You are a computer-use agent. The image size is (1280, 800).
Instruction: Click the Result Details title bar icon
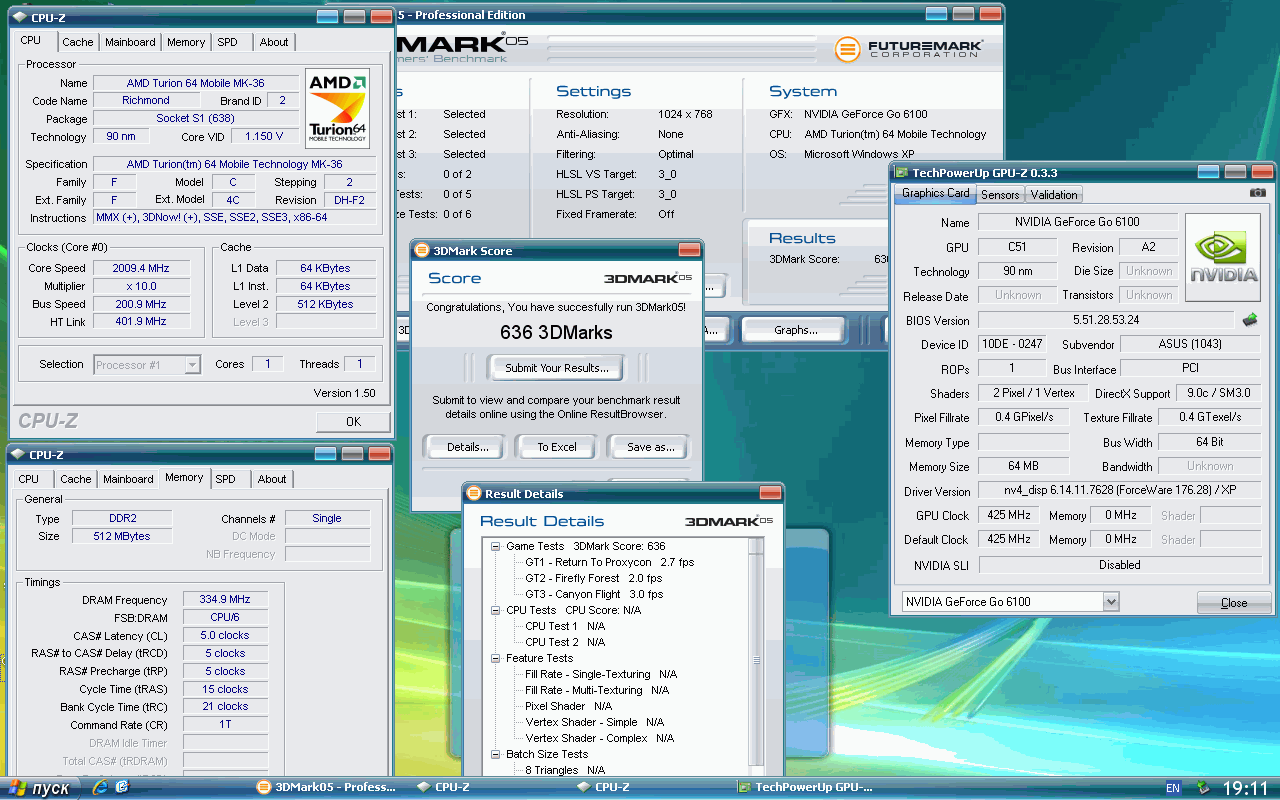[474, 493]
